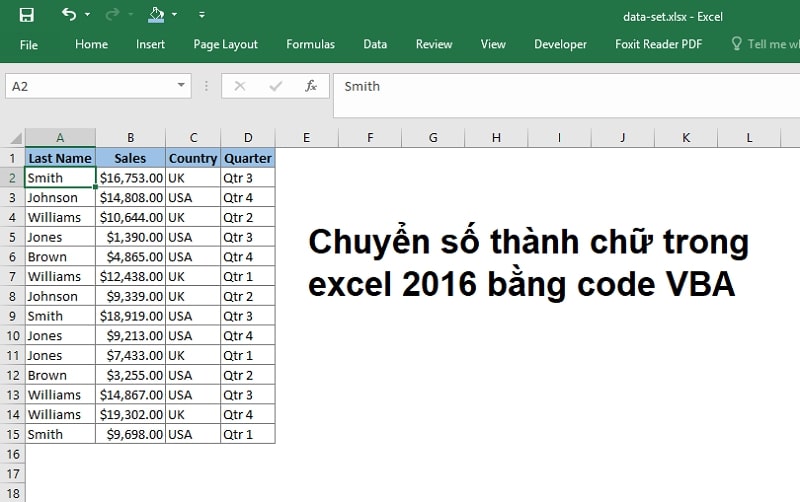Open the Page Layout tab
The height and width of the screenshot is (502, 800).
(x=225, y=44)
